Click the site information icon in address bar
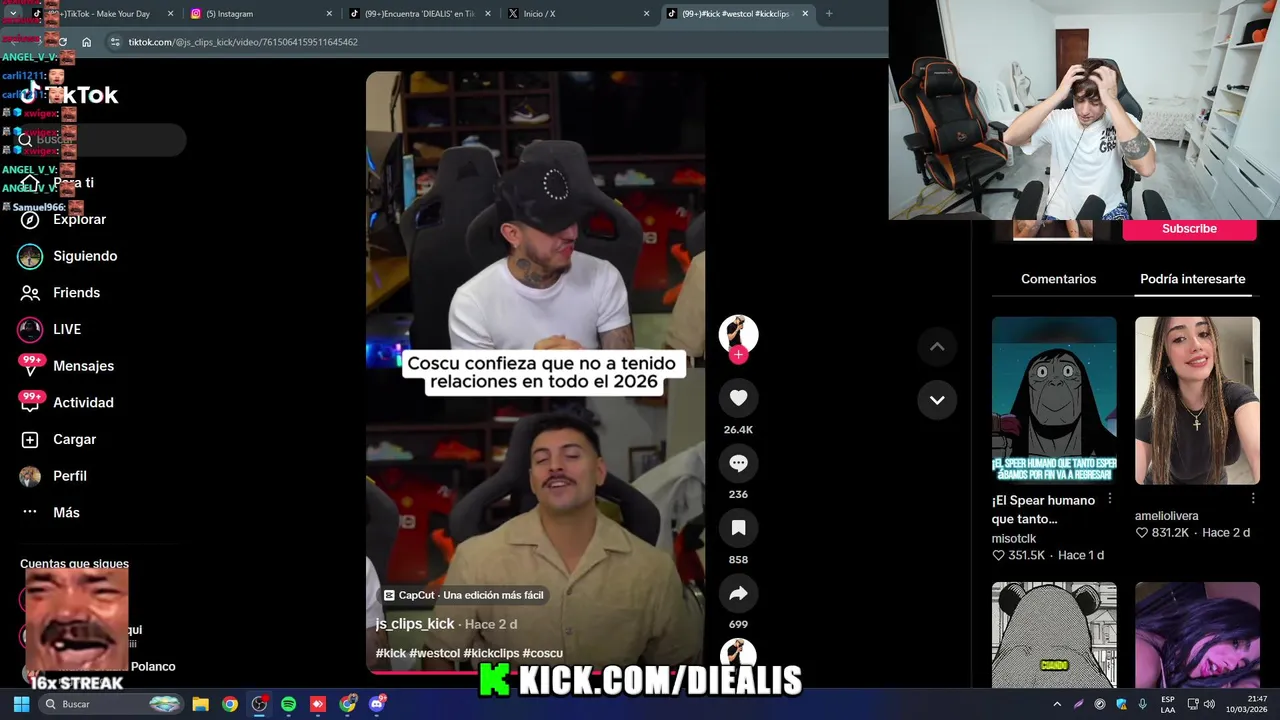Viewport: 1280px width, 720px height. pos(115,42)
